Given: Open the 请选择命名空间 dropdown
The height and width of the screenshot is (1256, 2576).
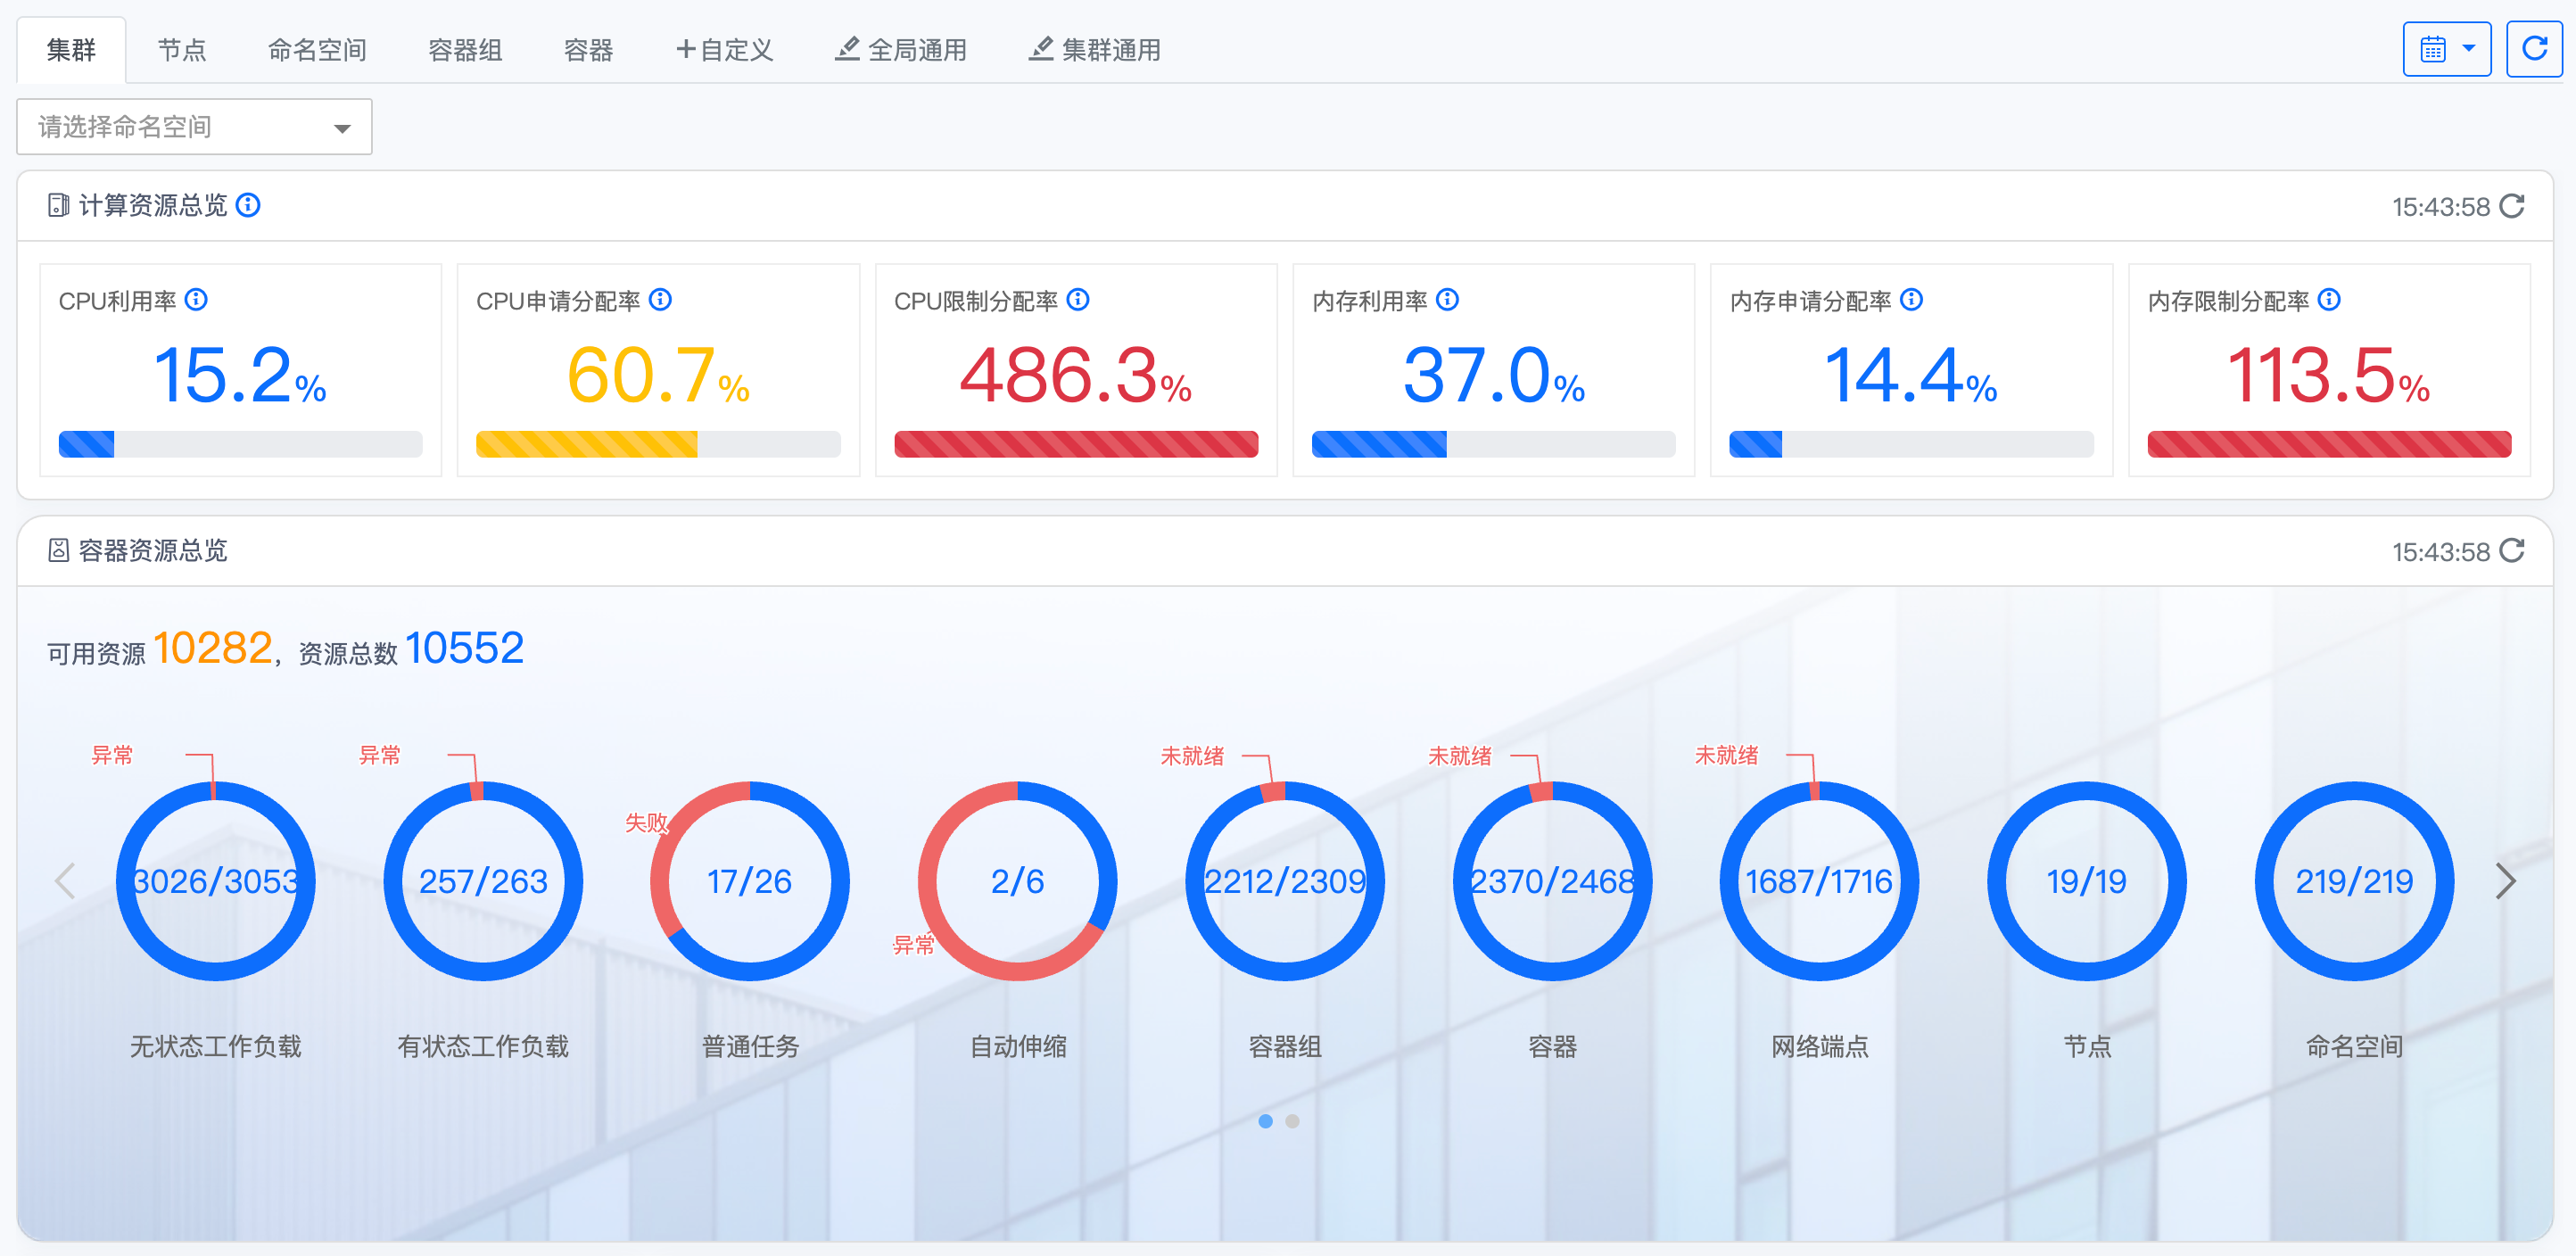Looking at the screenshot, I should click(194, 127).
